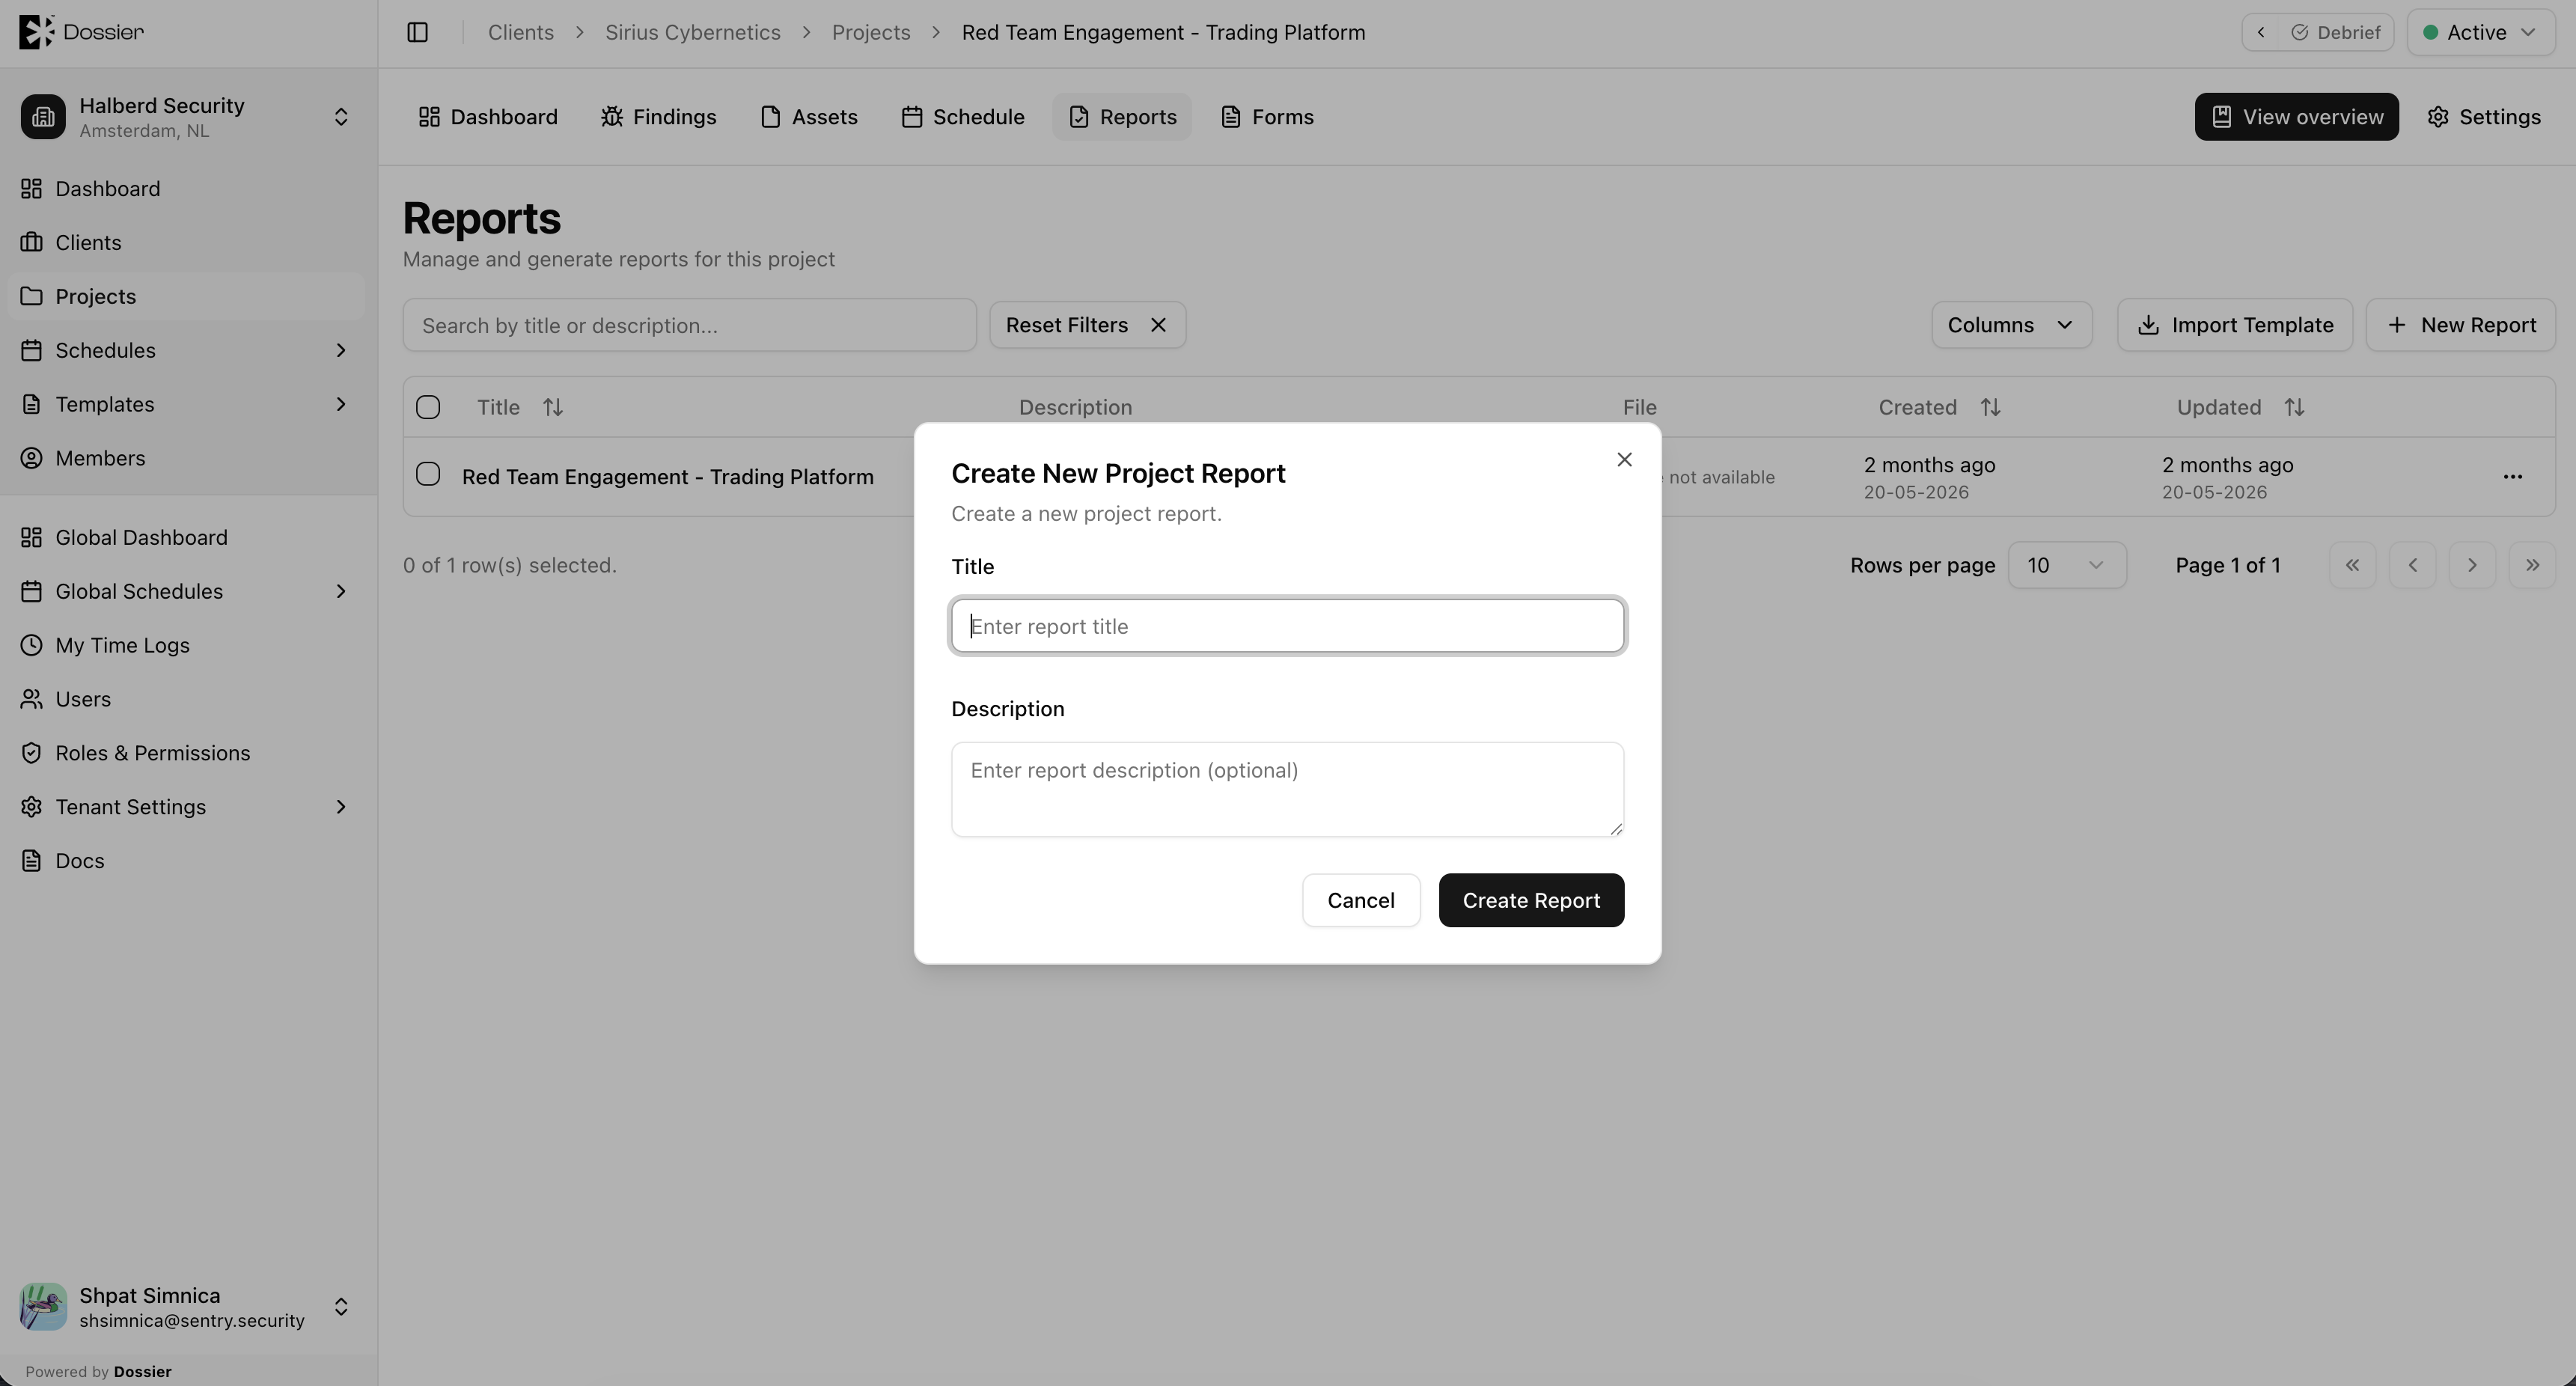Click the View overview button
The width and height of the screenshot is (2576, 1386).
coord(2296,117)
